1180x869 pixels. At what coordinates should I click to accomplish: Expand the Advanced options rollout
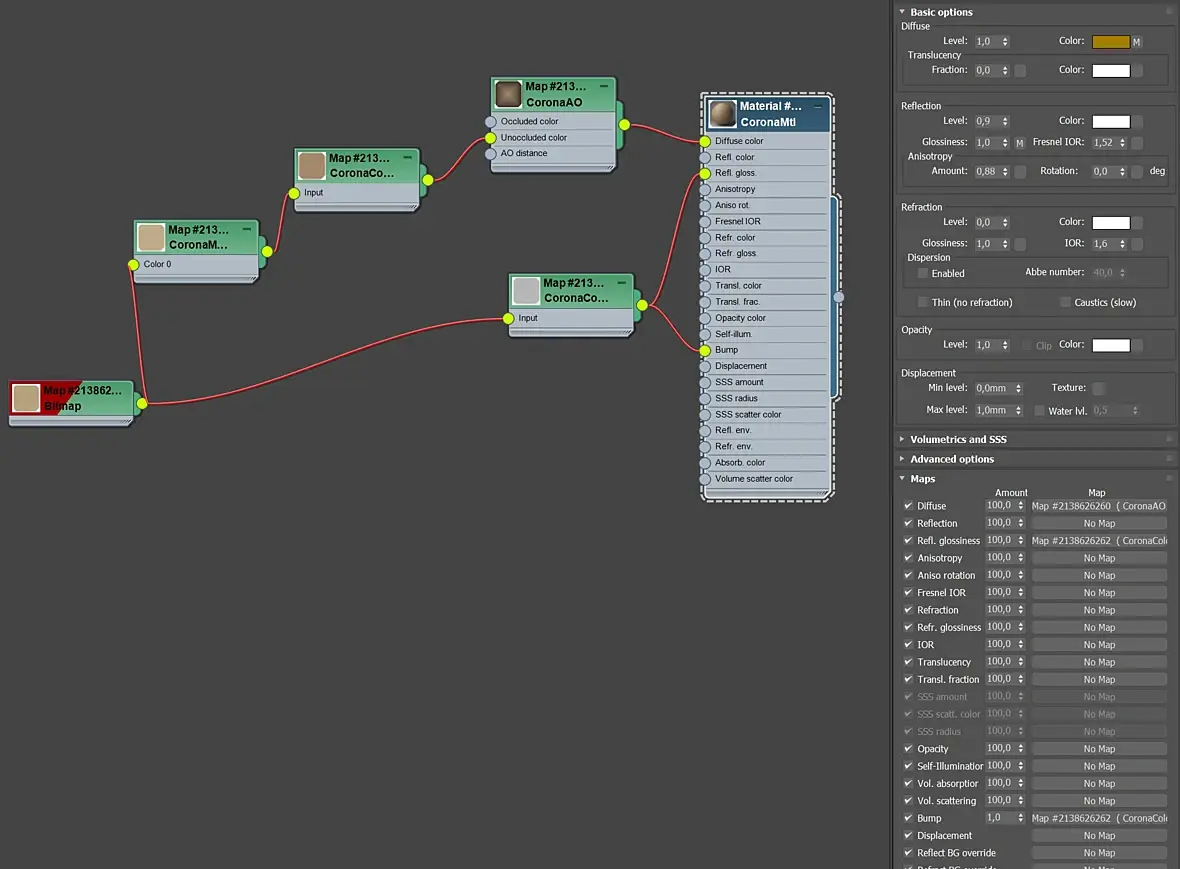pyautogui.click(x=902, y=459)
